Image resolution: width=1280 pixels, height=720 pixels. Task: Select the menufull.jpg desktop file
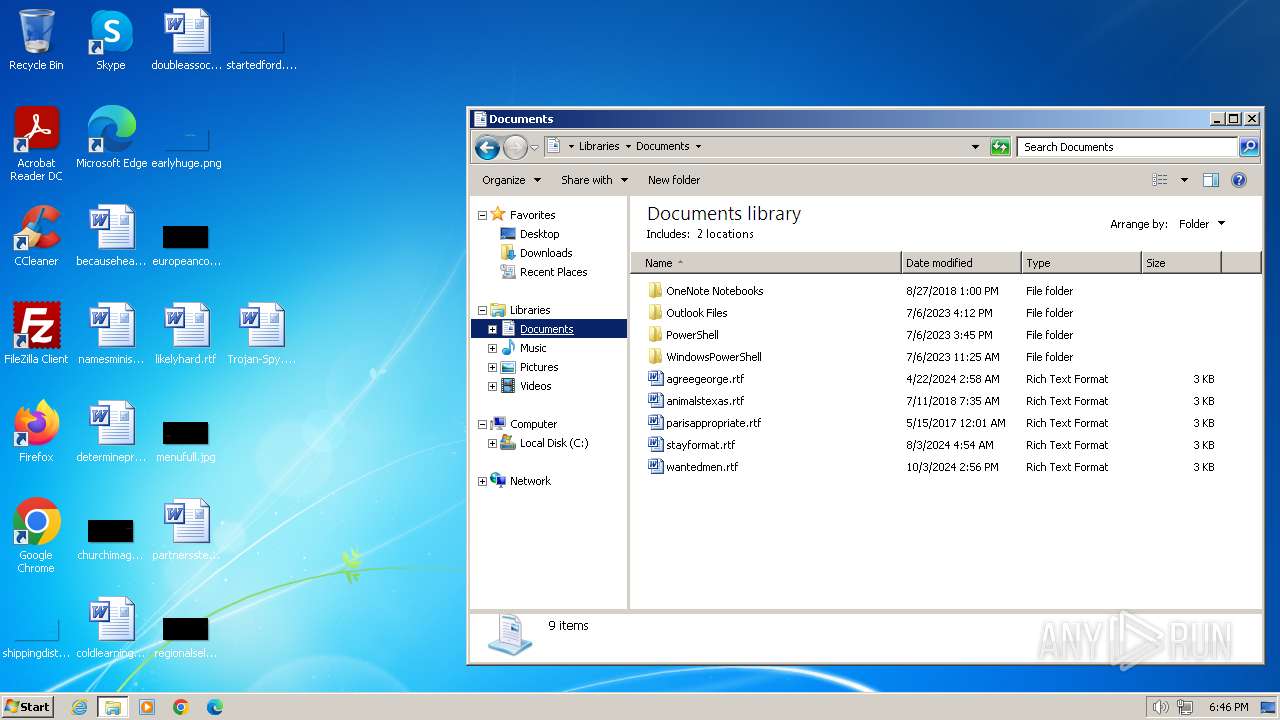186,440
